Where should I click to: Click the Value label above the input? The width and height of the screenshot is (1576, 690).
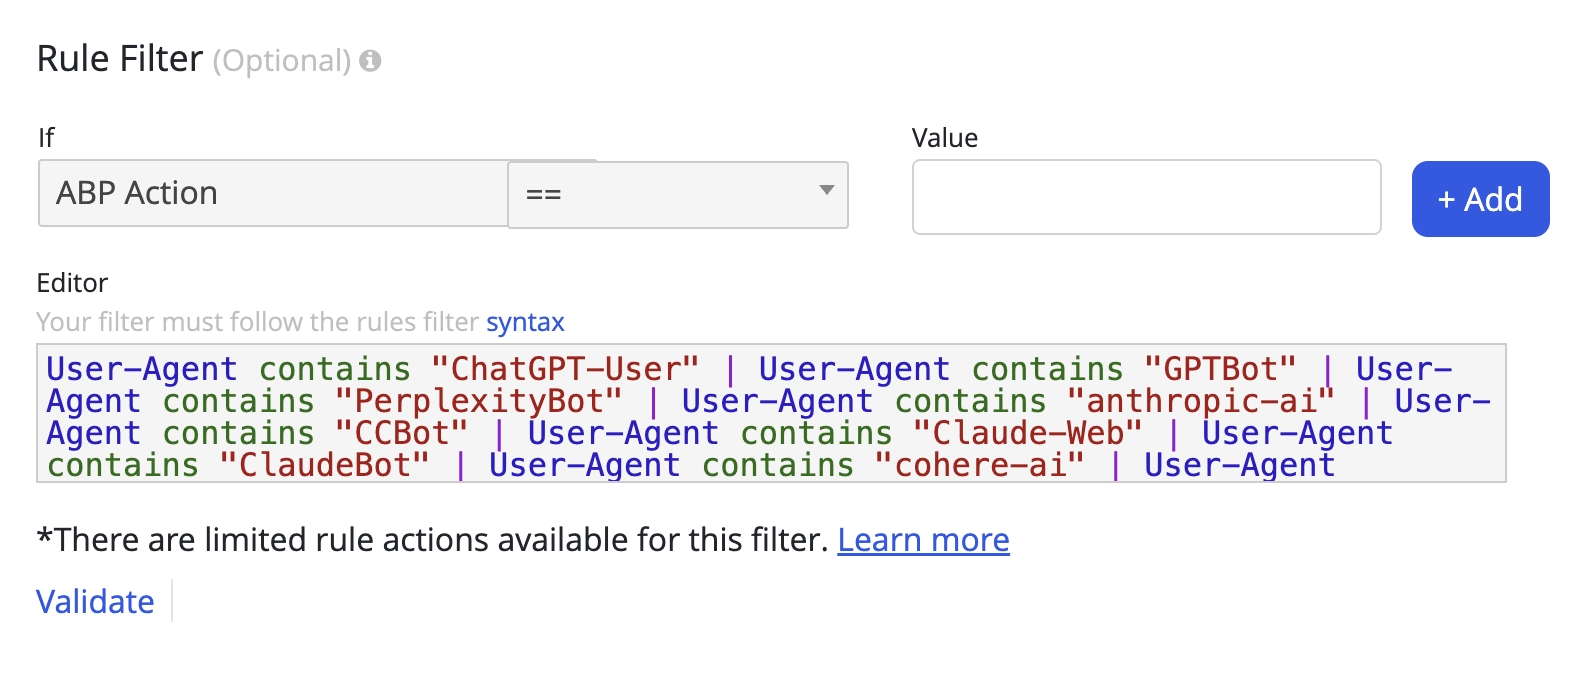(x=944, y=138)
